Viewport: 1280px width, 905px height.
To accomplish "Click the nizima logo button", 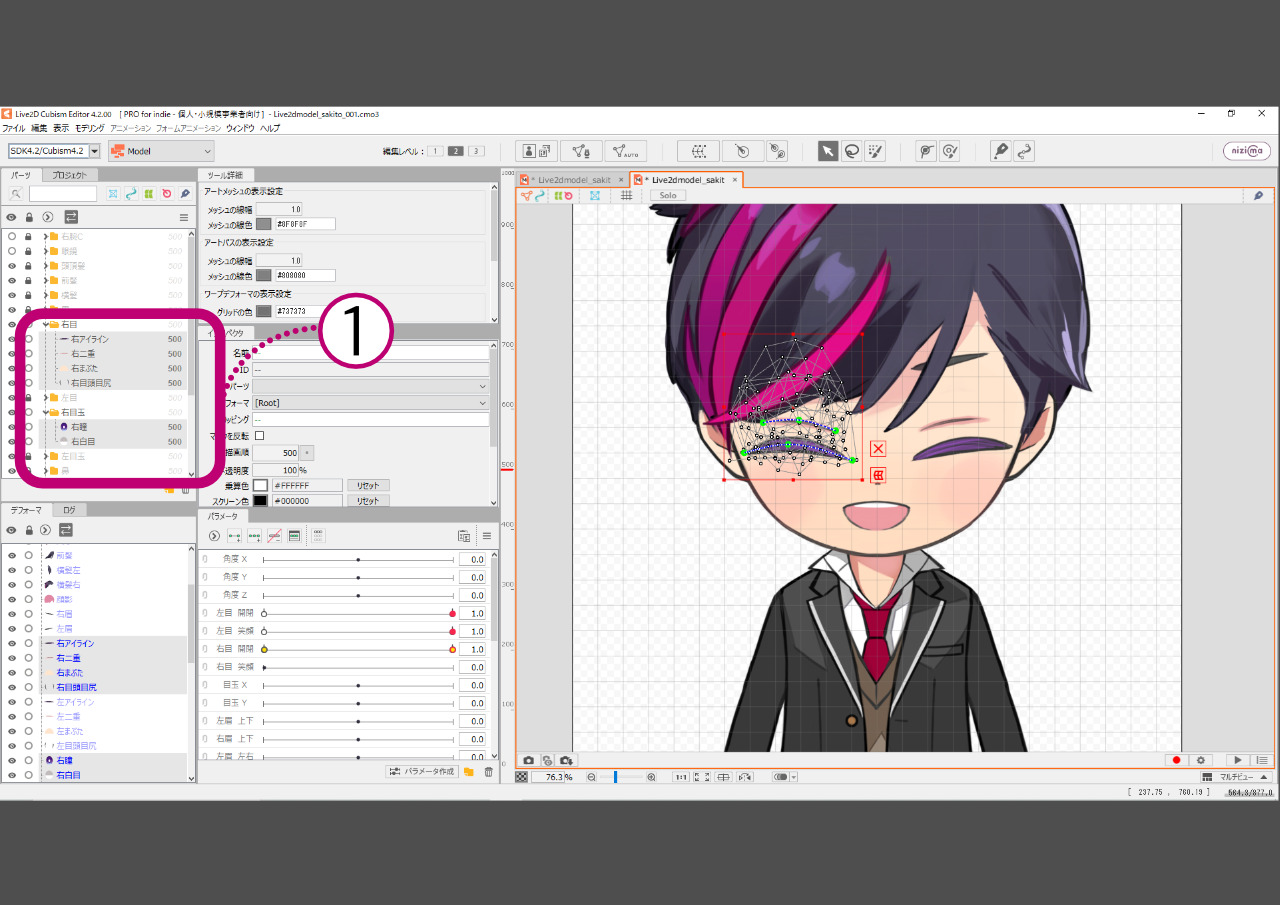I will click(x=1247, y=151).
